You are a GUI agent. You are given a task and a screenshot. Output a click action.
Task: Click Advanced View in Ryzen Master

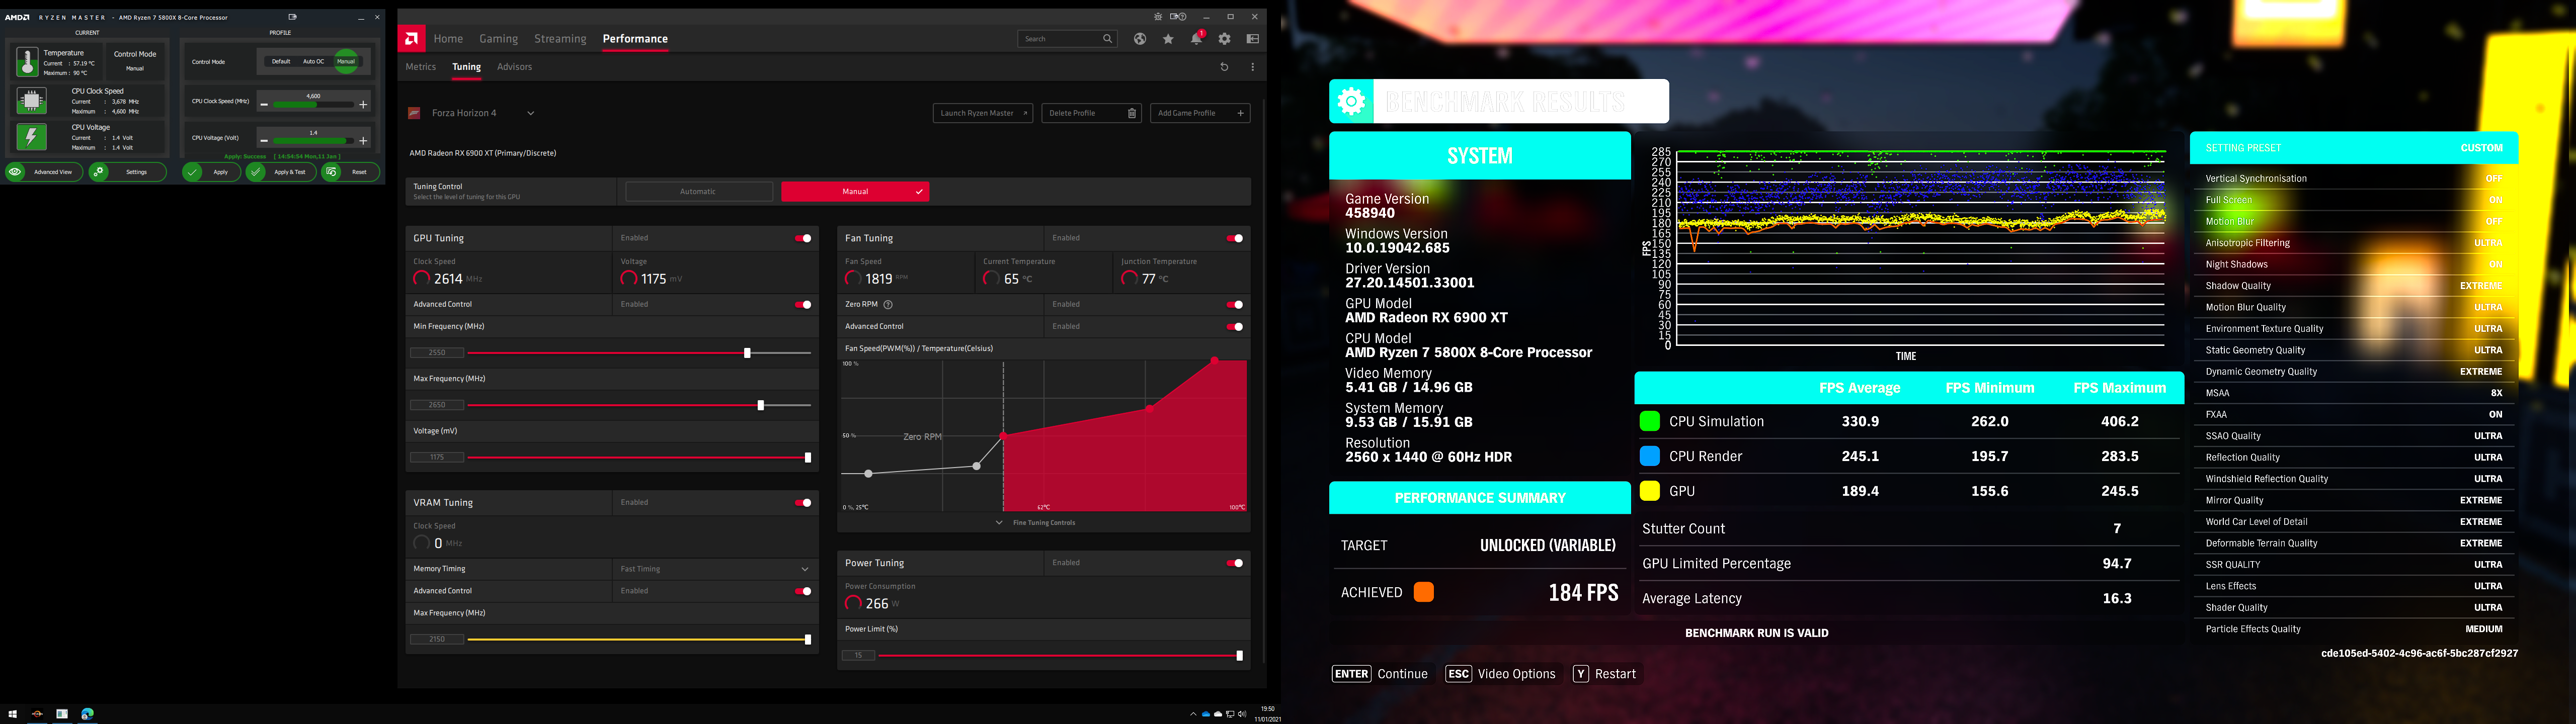point(43,172)
